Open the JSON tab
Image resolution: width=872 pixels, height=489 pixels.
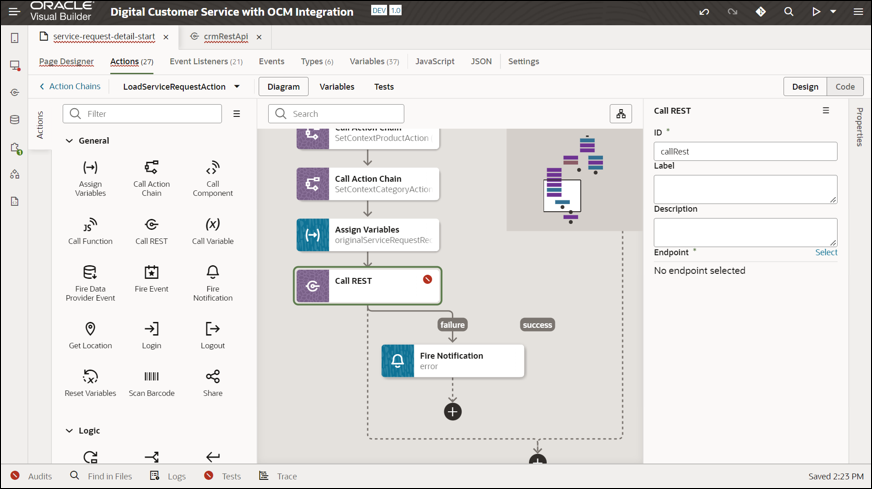[x=481, y=61]
